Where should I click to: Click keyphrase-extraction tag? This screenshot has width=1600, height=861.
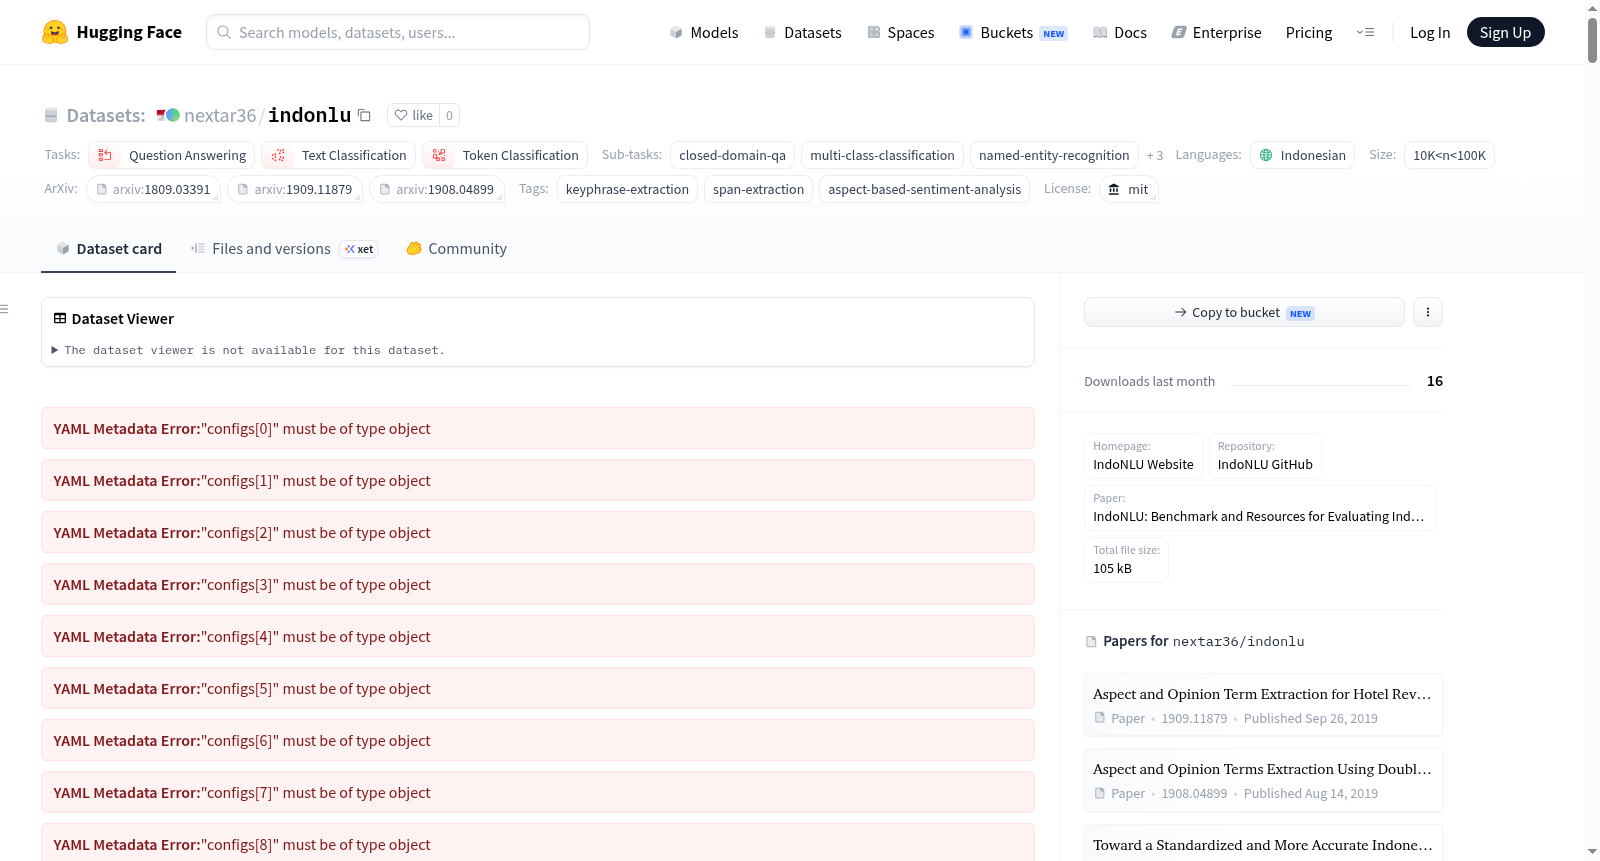click(627, 189)
